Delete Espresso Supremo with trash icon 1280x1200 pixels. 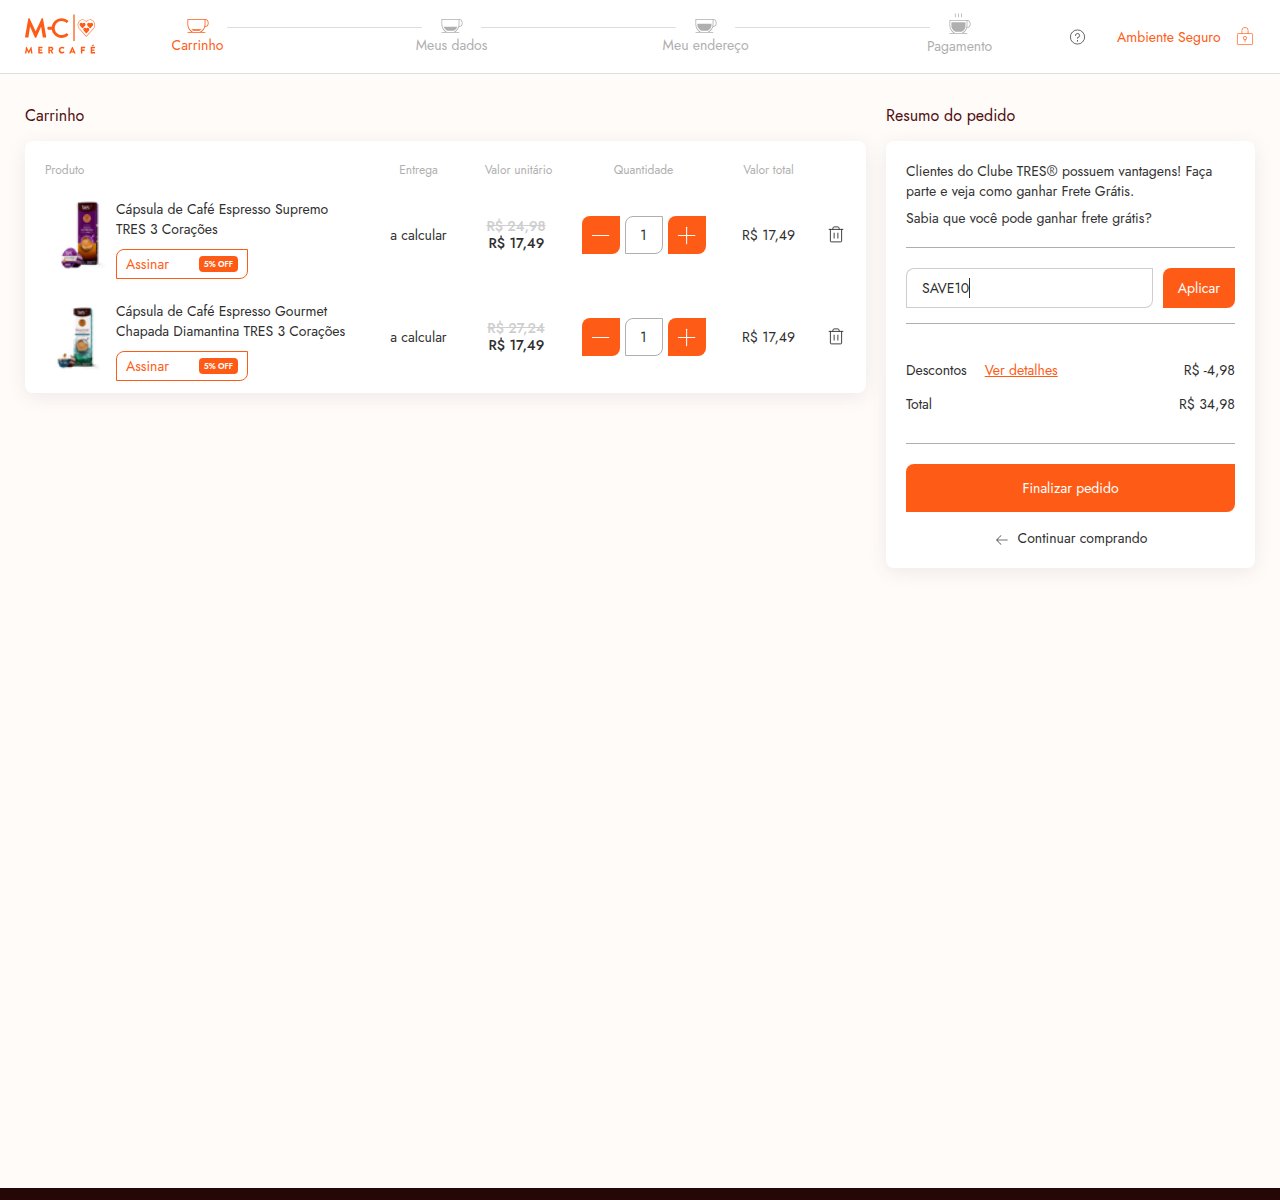click(x=836, y=234)
